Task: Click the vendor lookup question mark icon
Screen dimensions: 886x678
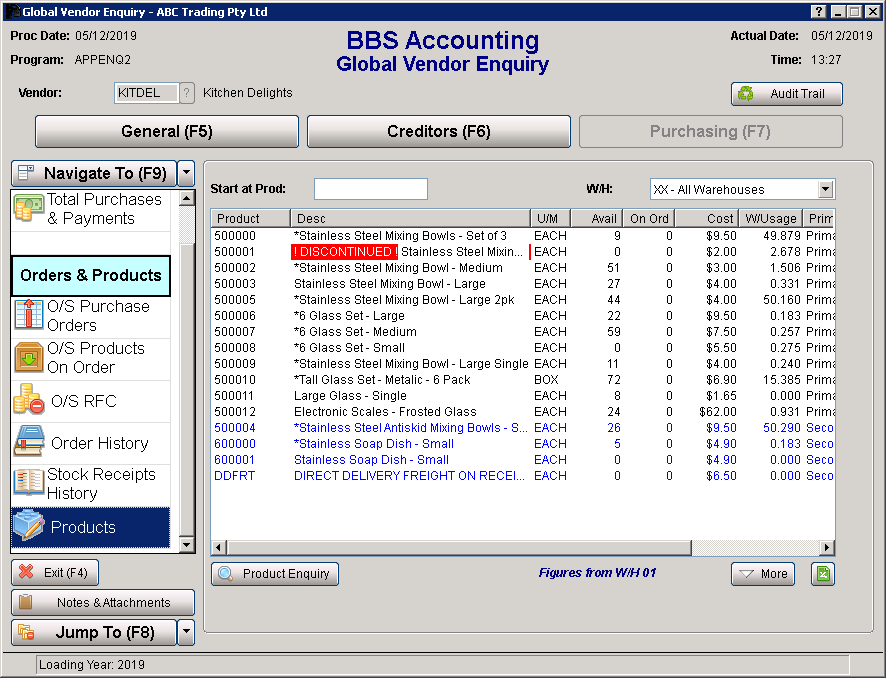Action: click(186, 93)
